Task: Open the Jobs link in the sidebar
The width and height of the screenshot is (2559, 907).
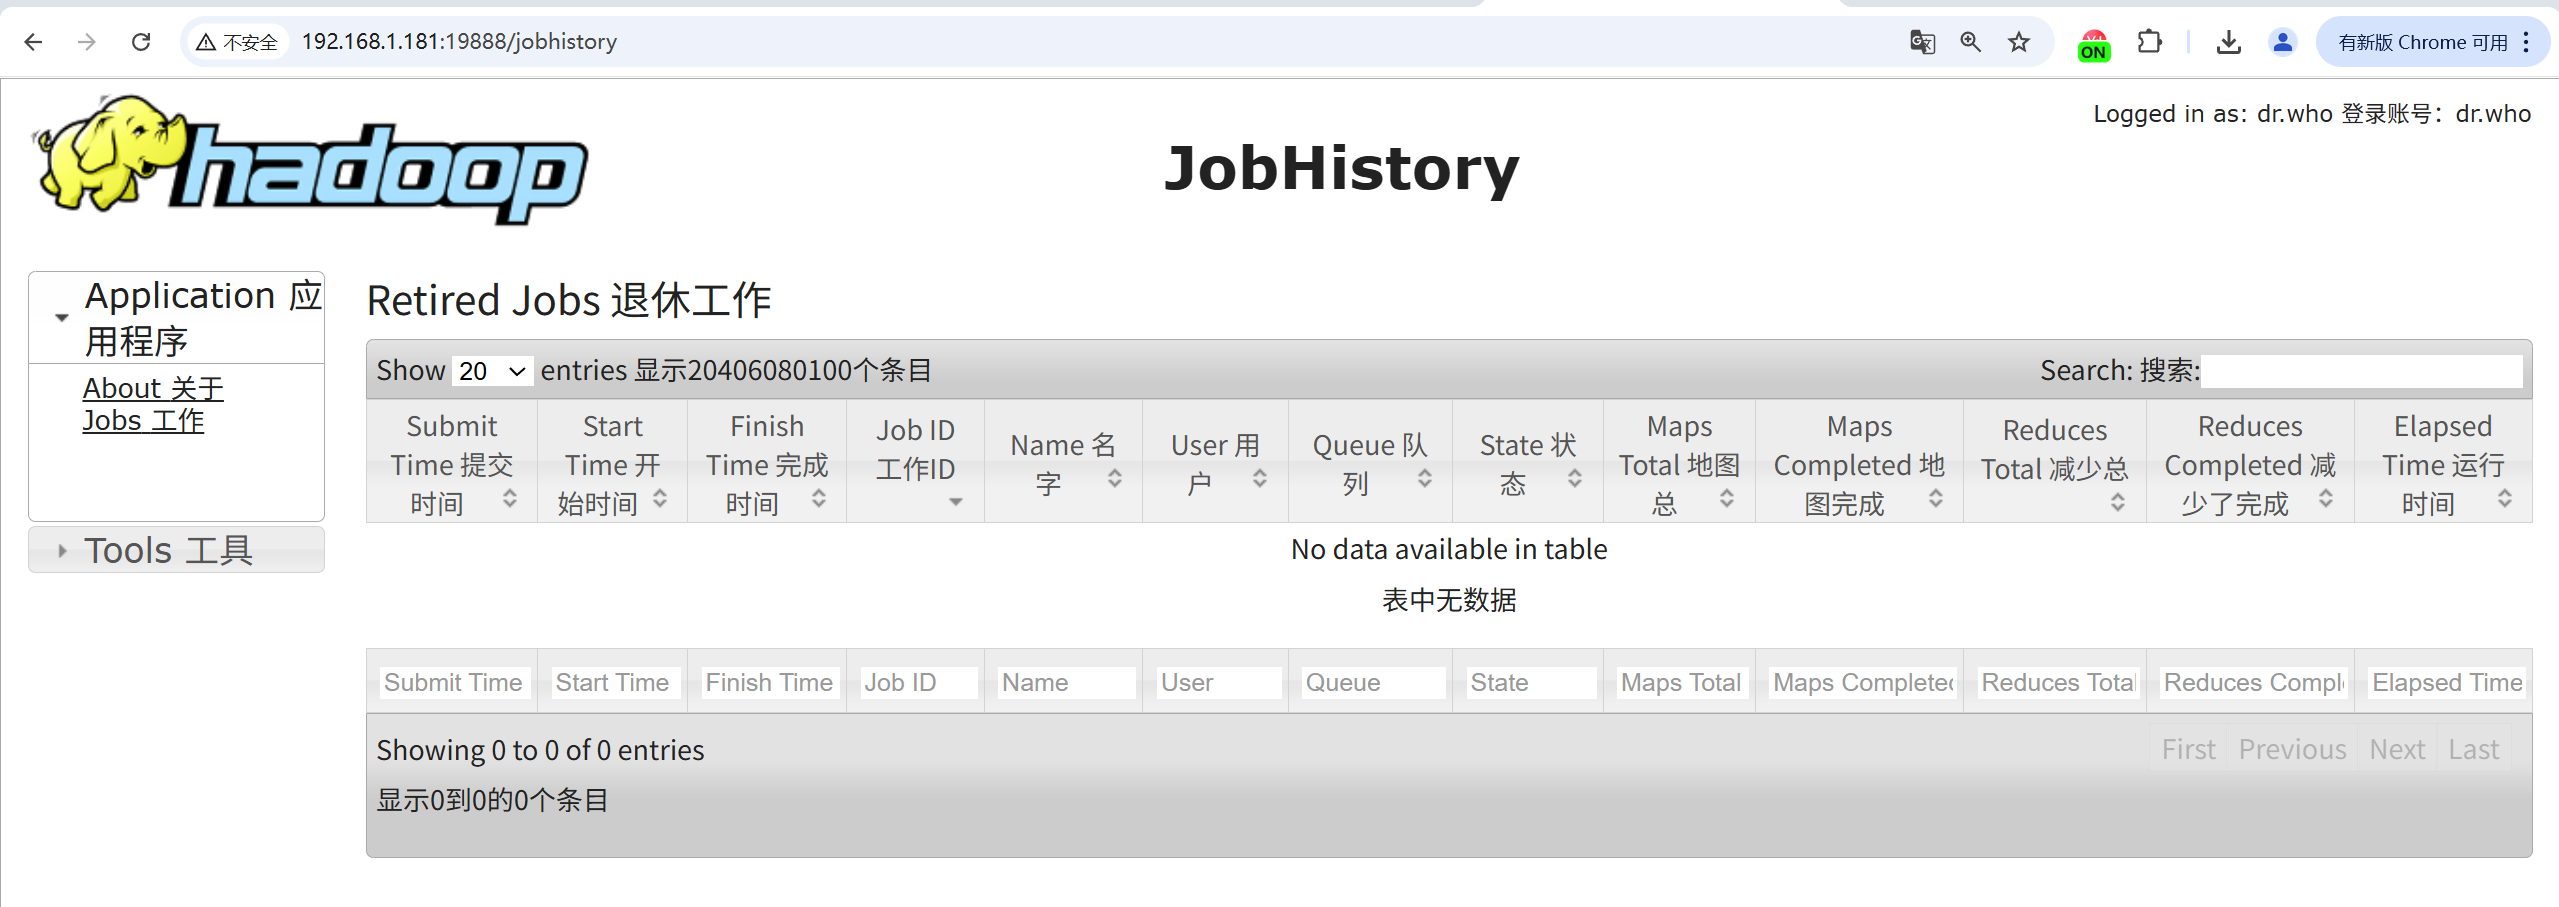Action: (143, 421)
